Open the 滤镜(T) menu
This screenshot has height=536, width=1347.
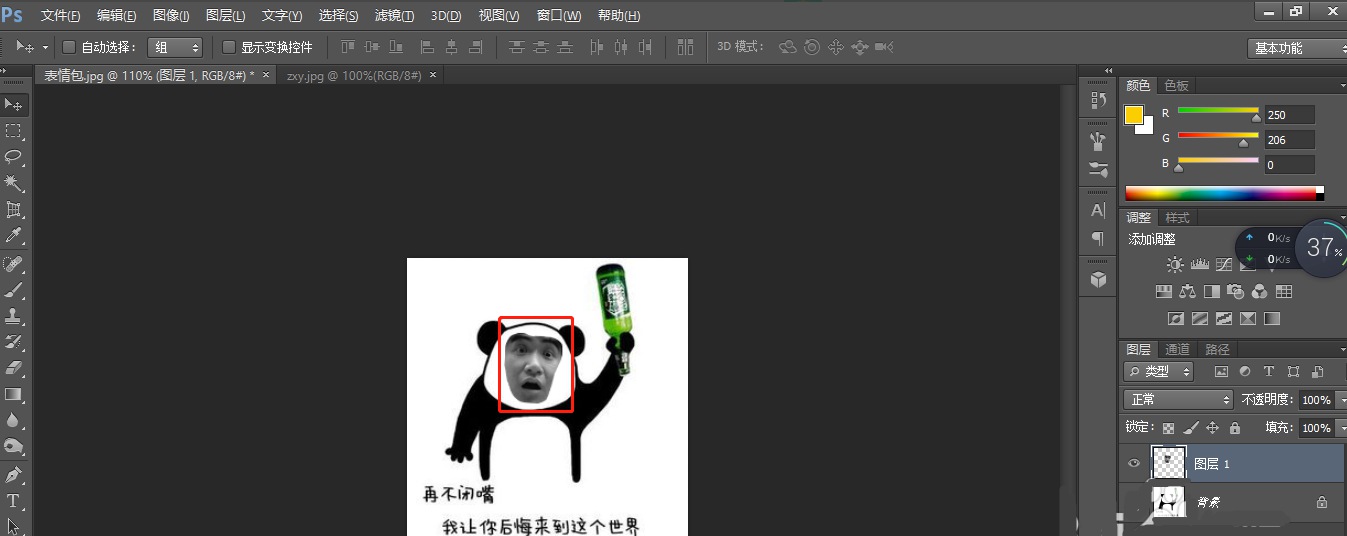(394, 16)
